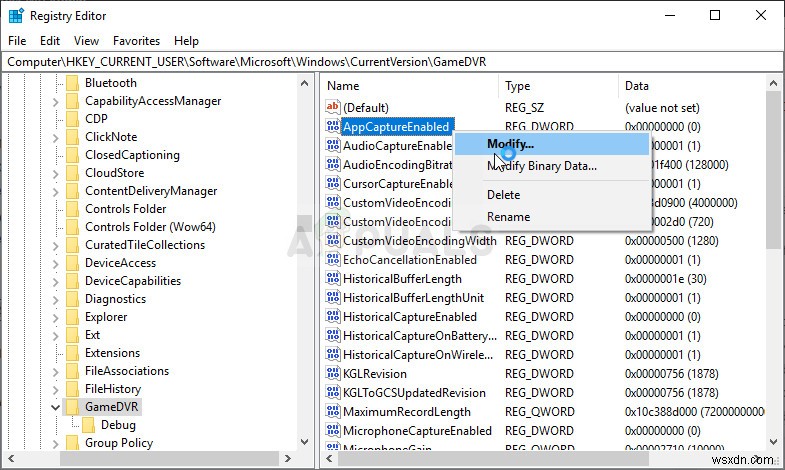Click the Debug subkey folder icon
Screen dimensions: 785x470
[89, 425]
